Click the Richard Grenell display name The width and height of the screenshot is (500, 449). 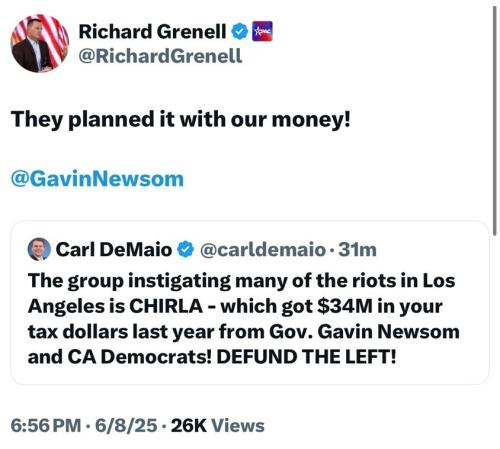[152, 32]
